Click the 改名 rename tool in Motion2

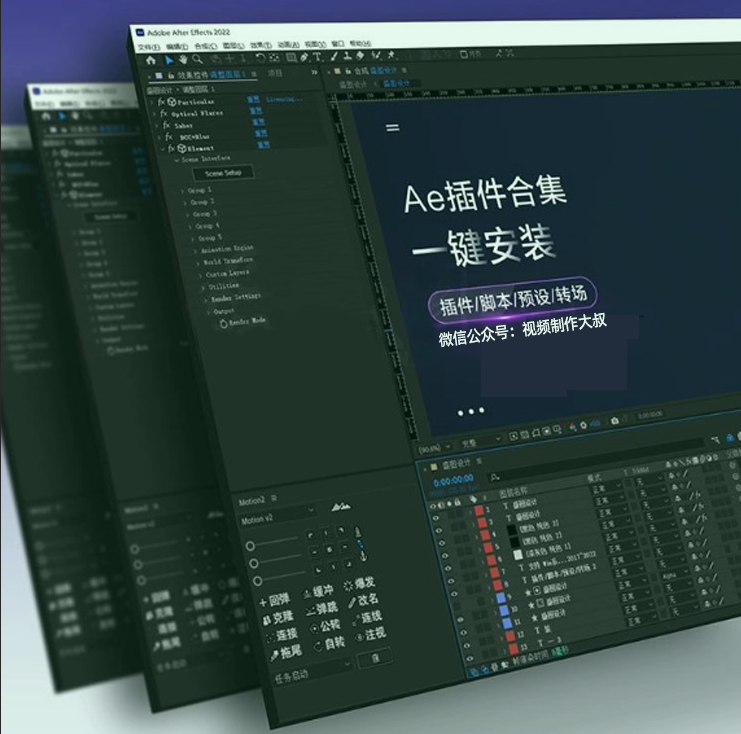click(x=363, y=600)
